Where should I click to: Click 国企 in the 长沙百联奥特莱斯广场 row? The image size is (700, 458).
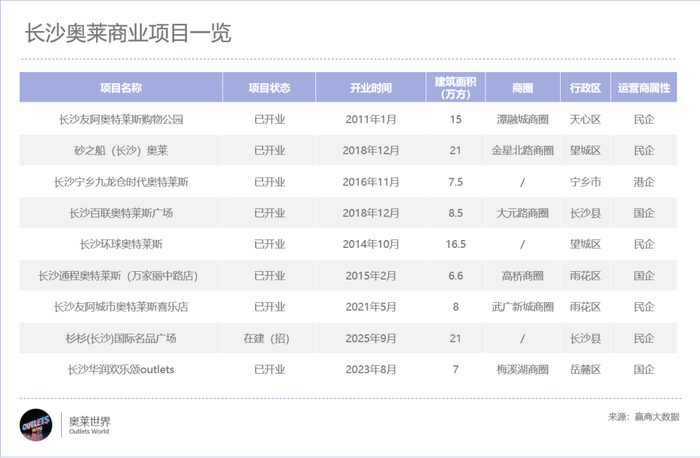pos(644,213)
